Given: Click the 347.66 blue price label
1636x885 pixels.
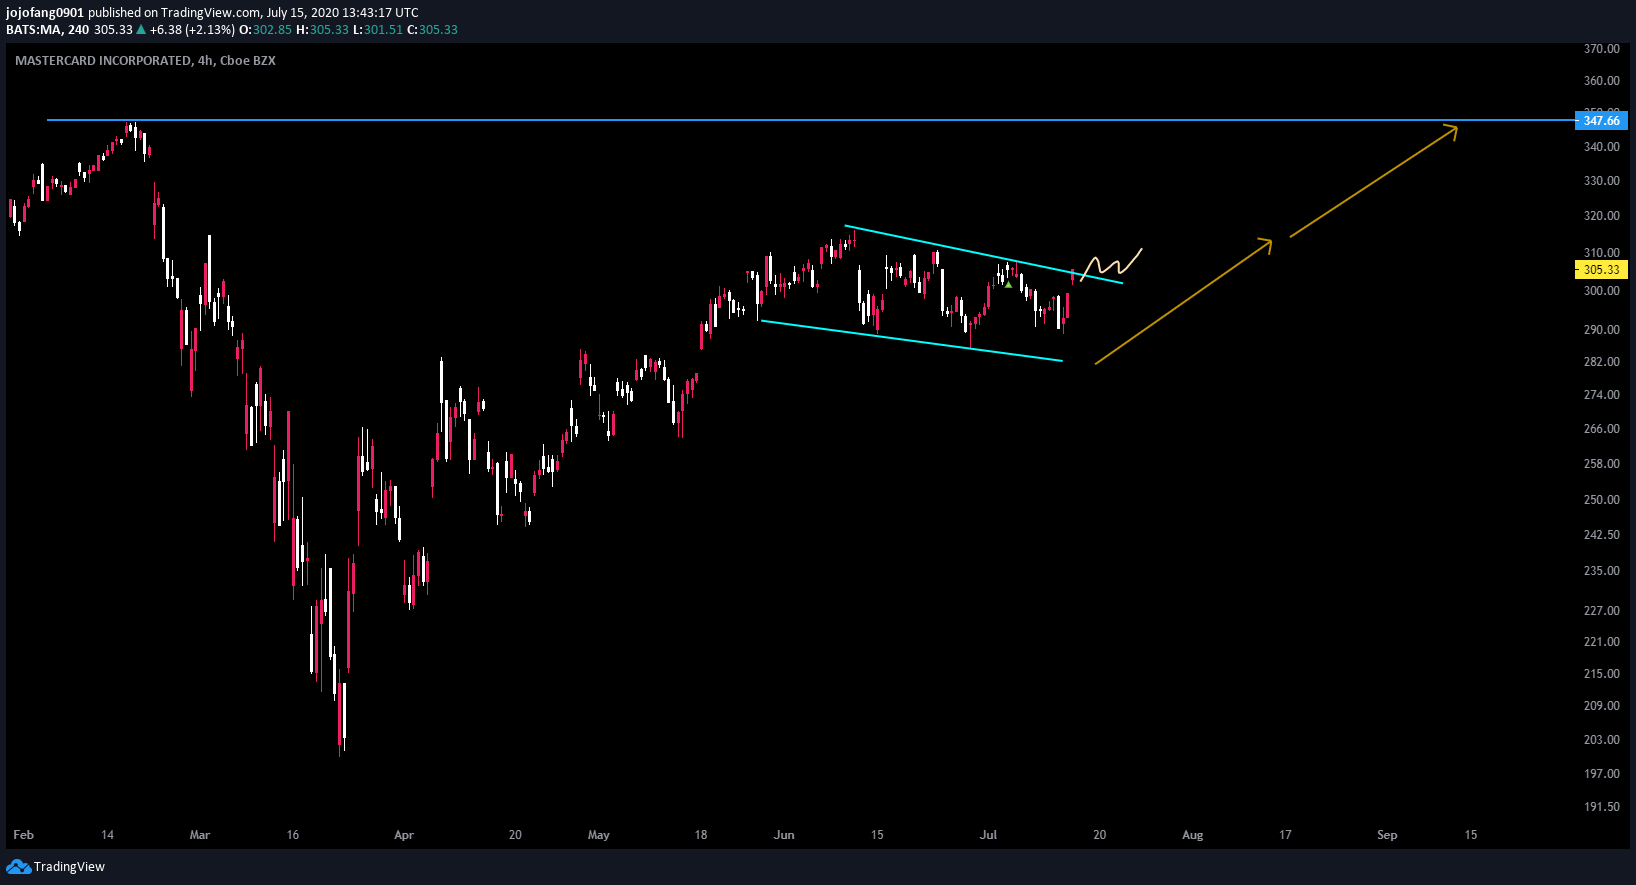Looking at the screenshot, I should (1601, 120).
